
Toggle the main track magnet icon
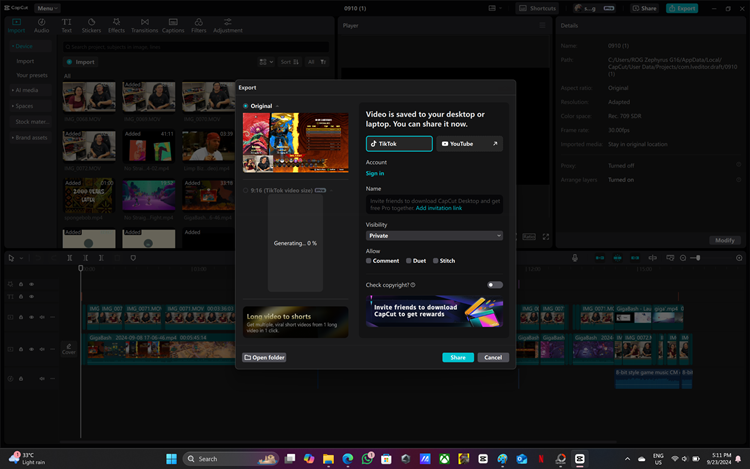tap(600, 258)
